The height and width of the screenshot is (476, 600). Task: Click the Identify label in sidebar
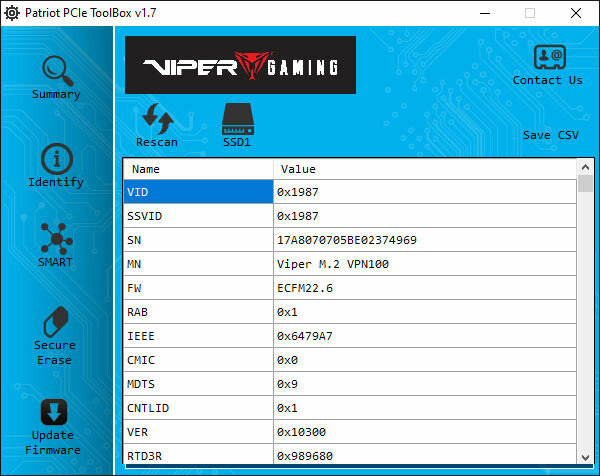click(x=56, y=182)
